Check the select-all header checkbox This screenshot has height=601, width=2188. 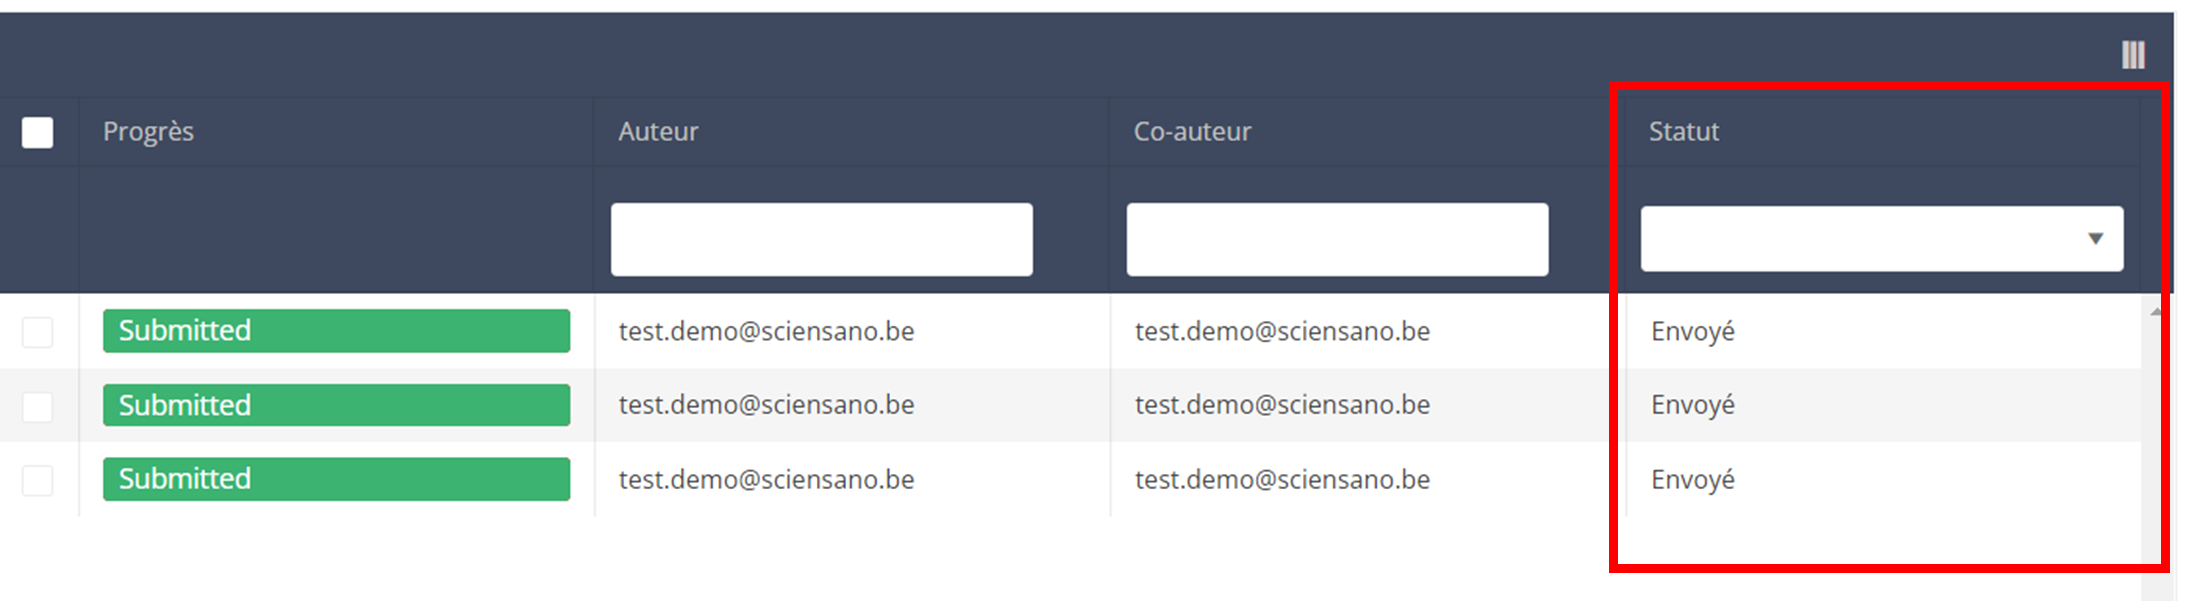[x=38, y=132]
